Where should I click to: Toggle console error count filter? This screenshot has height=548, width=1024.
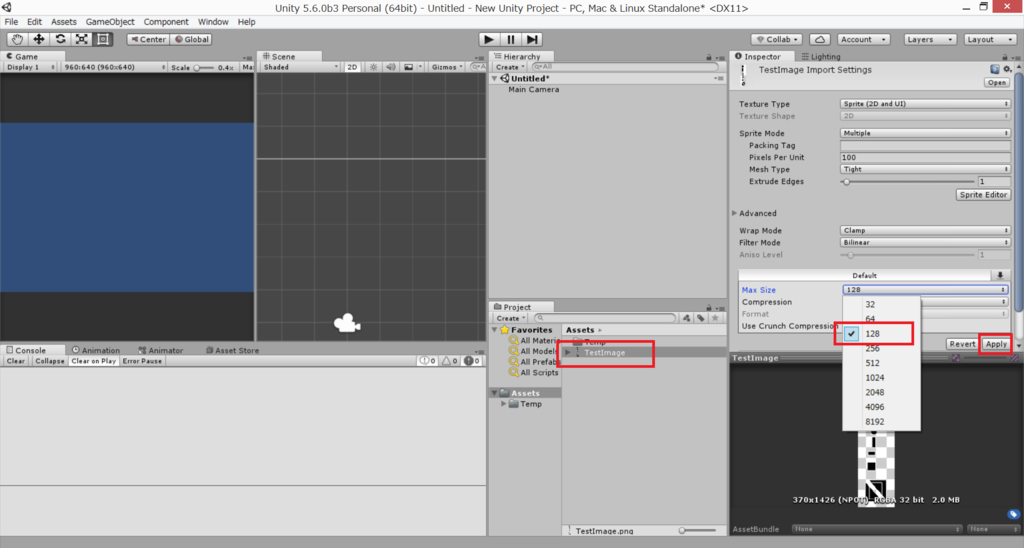[472, 361]
